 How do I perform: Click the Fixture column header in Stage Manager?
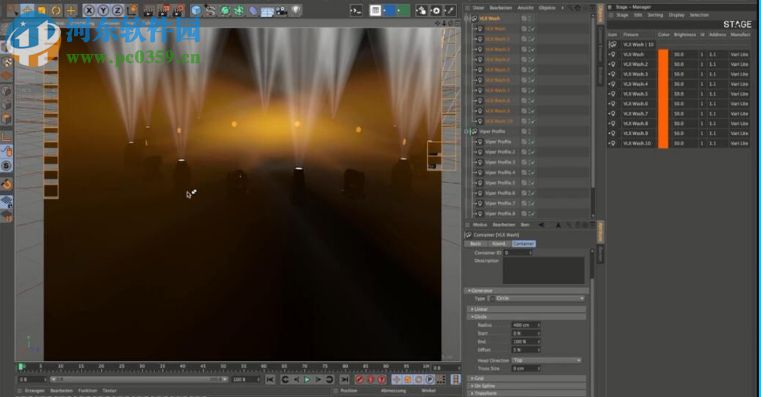(631, 35)
